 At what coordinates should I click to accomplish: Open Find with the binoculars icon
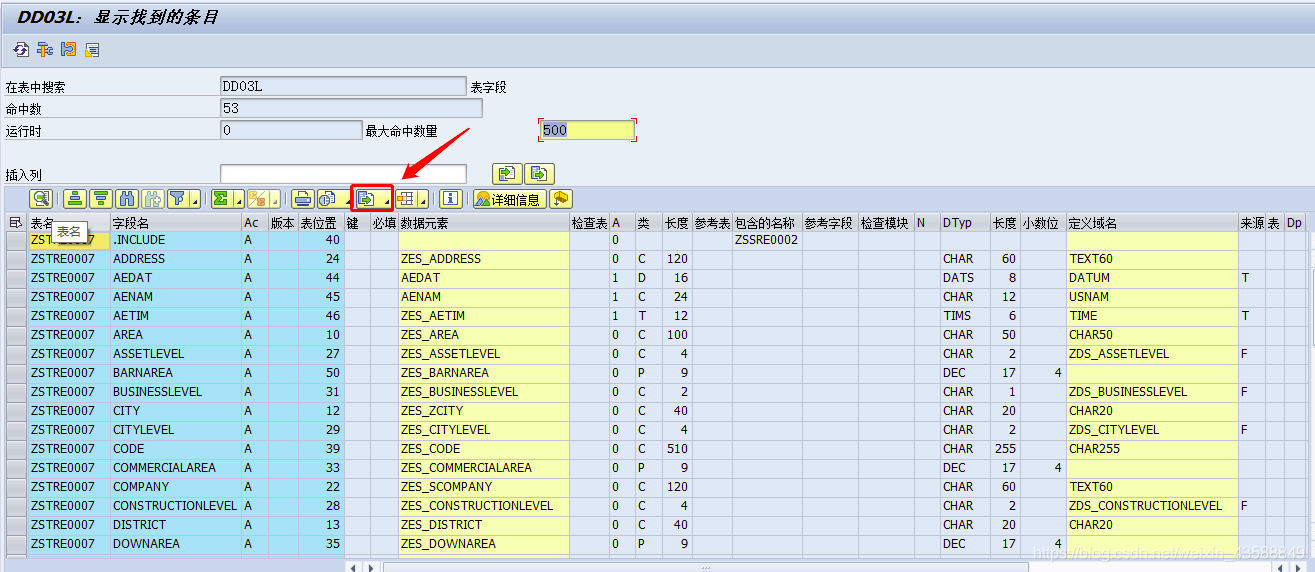pos(127,199)
